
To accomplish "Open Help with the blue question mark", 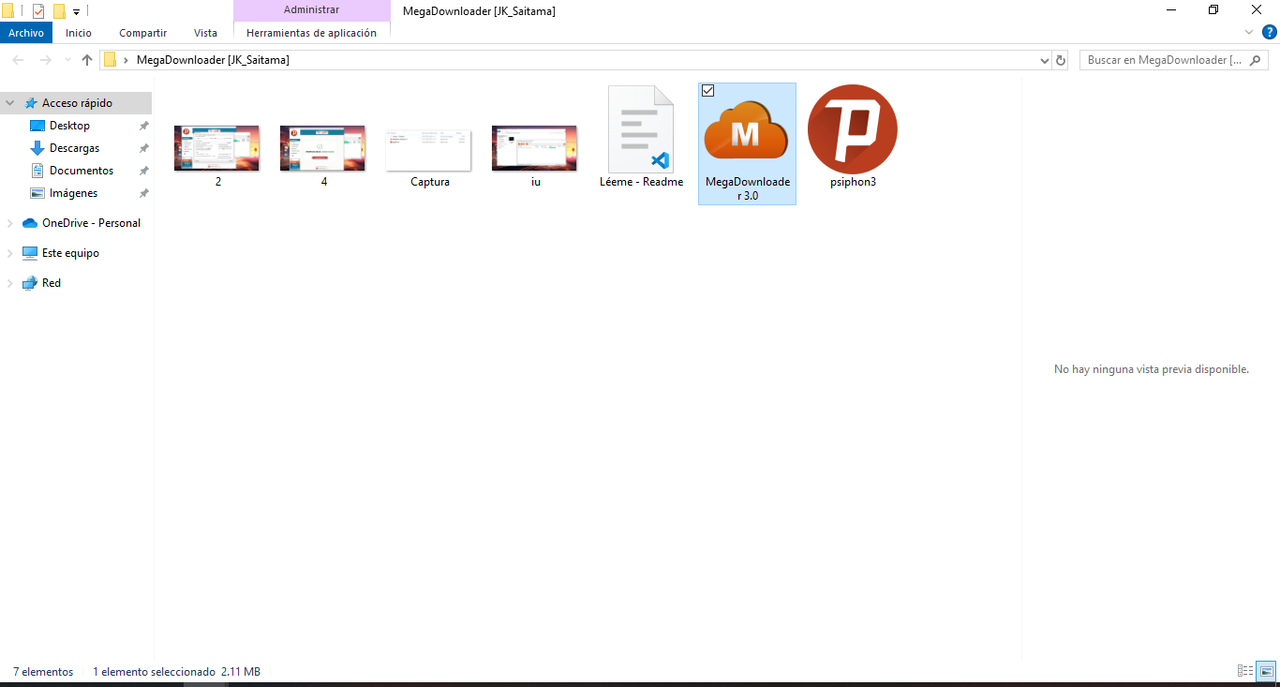I will [1269, 32].
